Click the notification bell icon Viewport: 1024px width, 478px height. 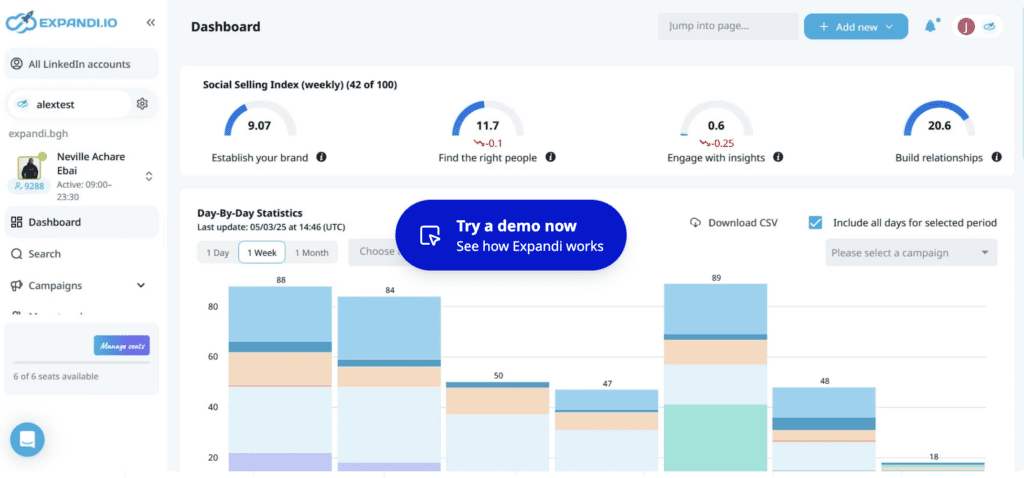click(931, 27)
